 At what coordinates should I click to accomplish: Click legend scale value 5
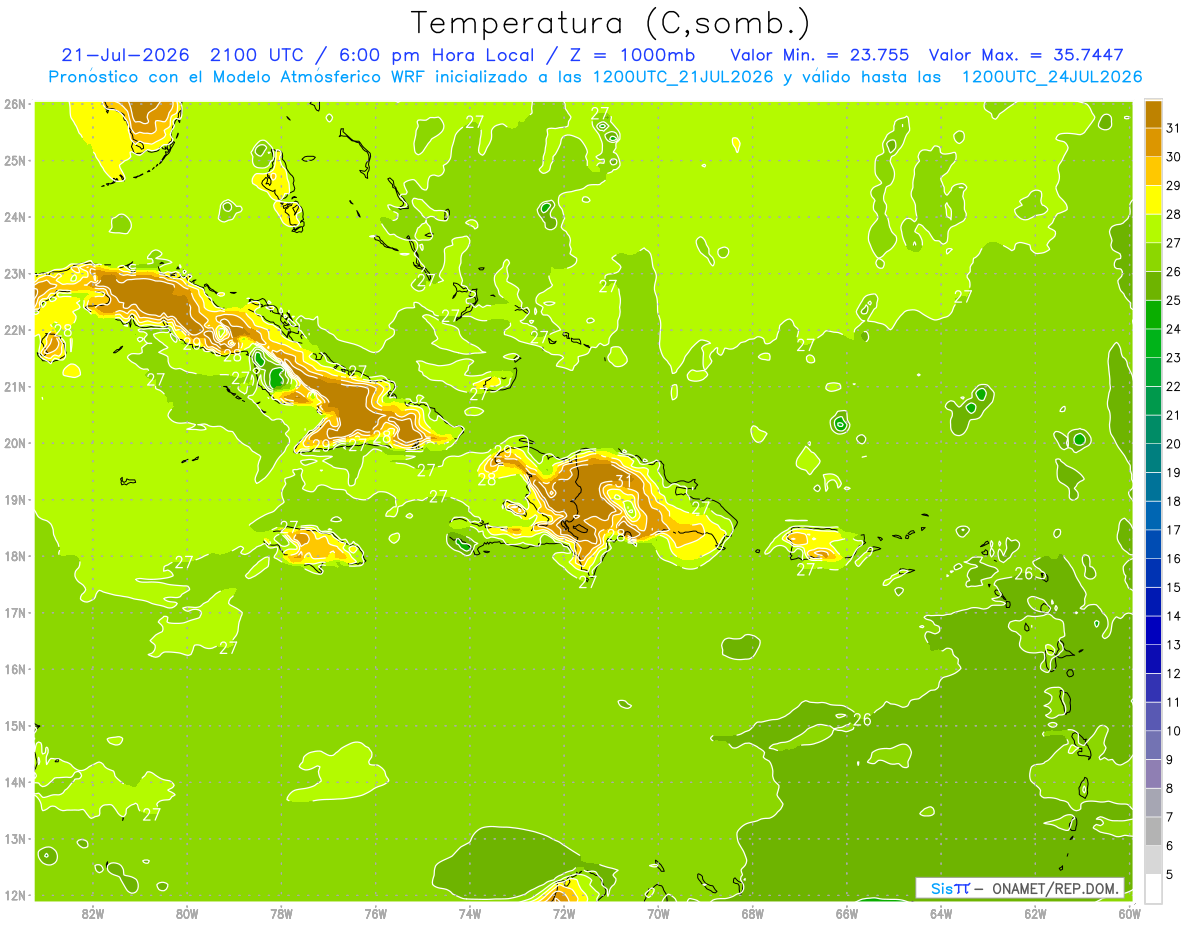1170,874
